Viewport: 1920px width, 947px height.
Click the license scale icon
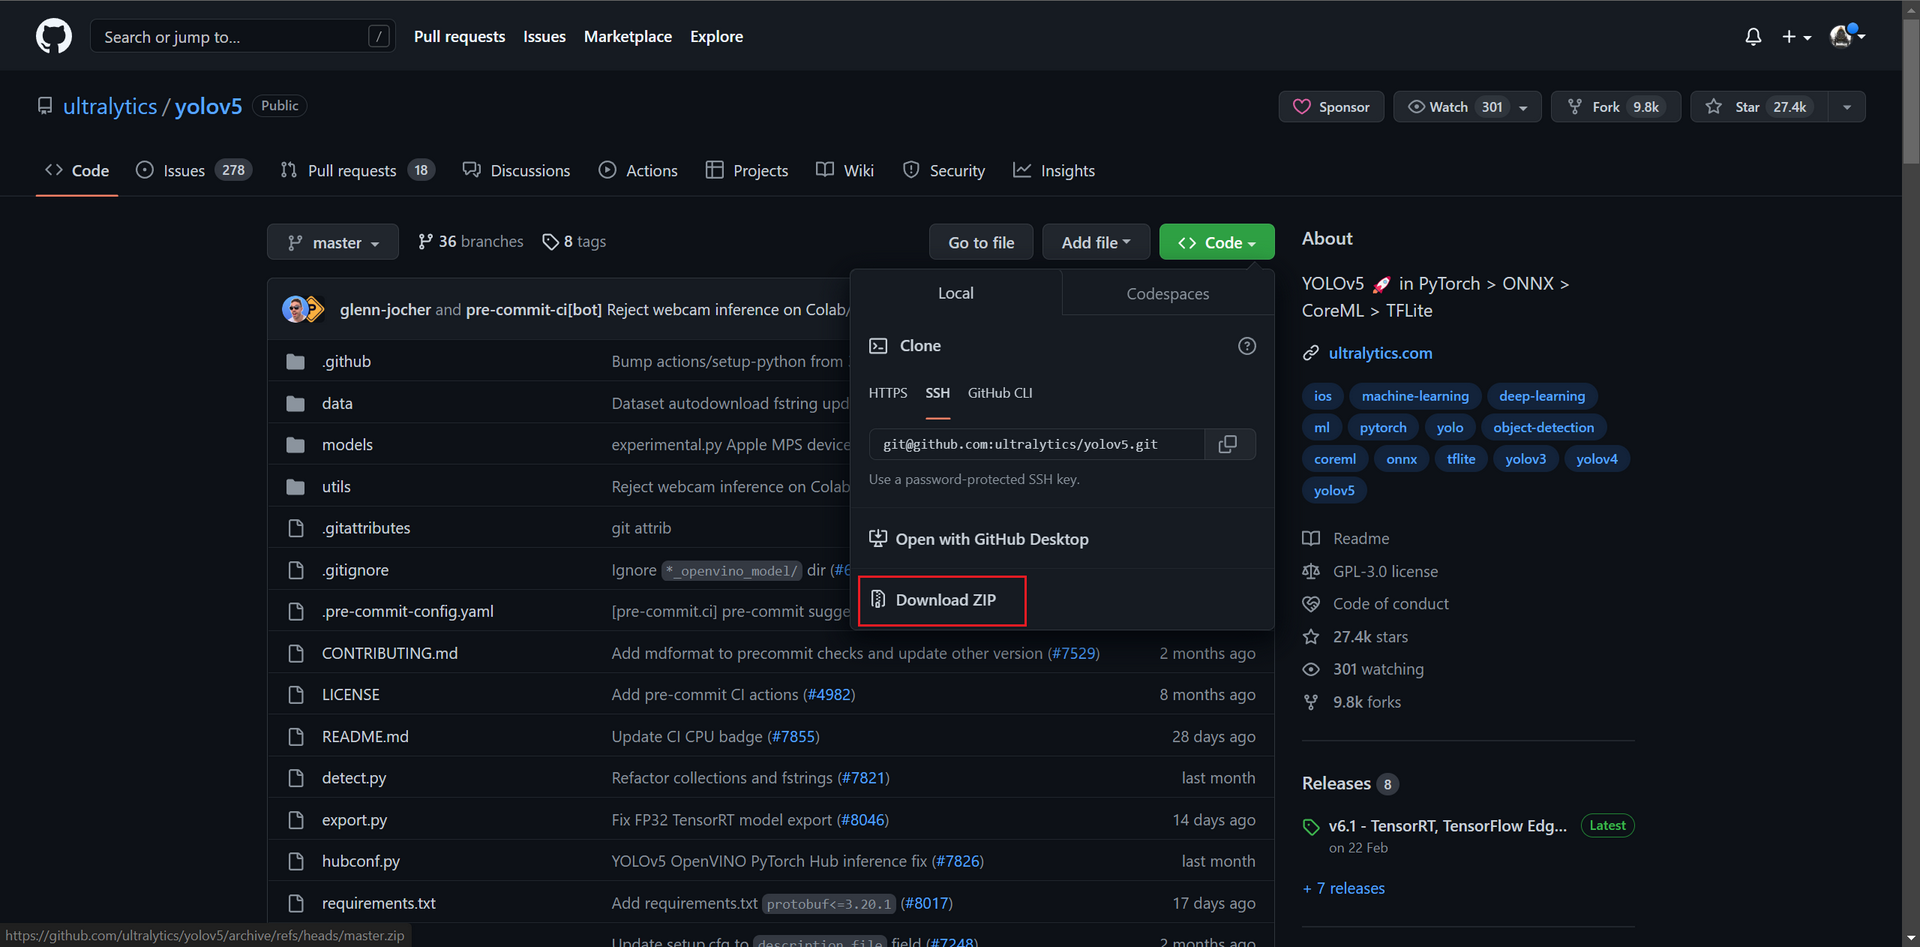coord(1311,572)
